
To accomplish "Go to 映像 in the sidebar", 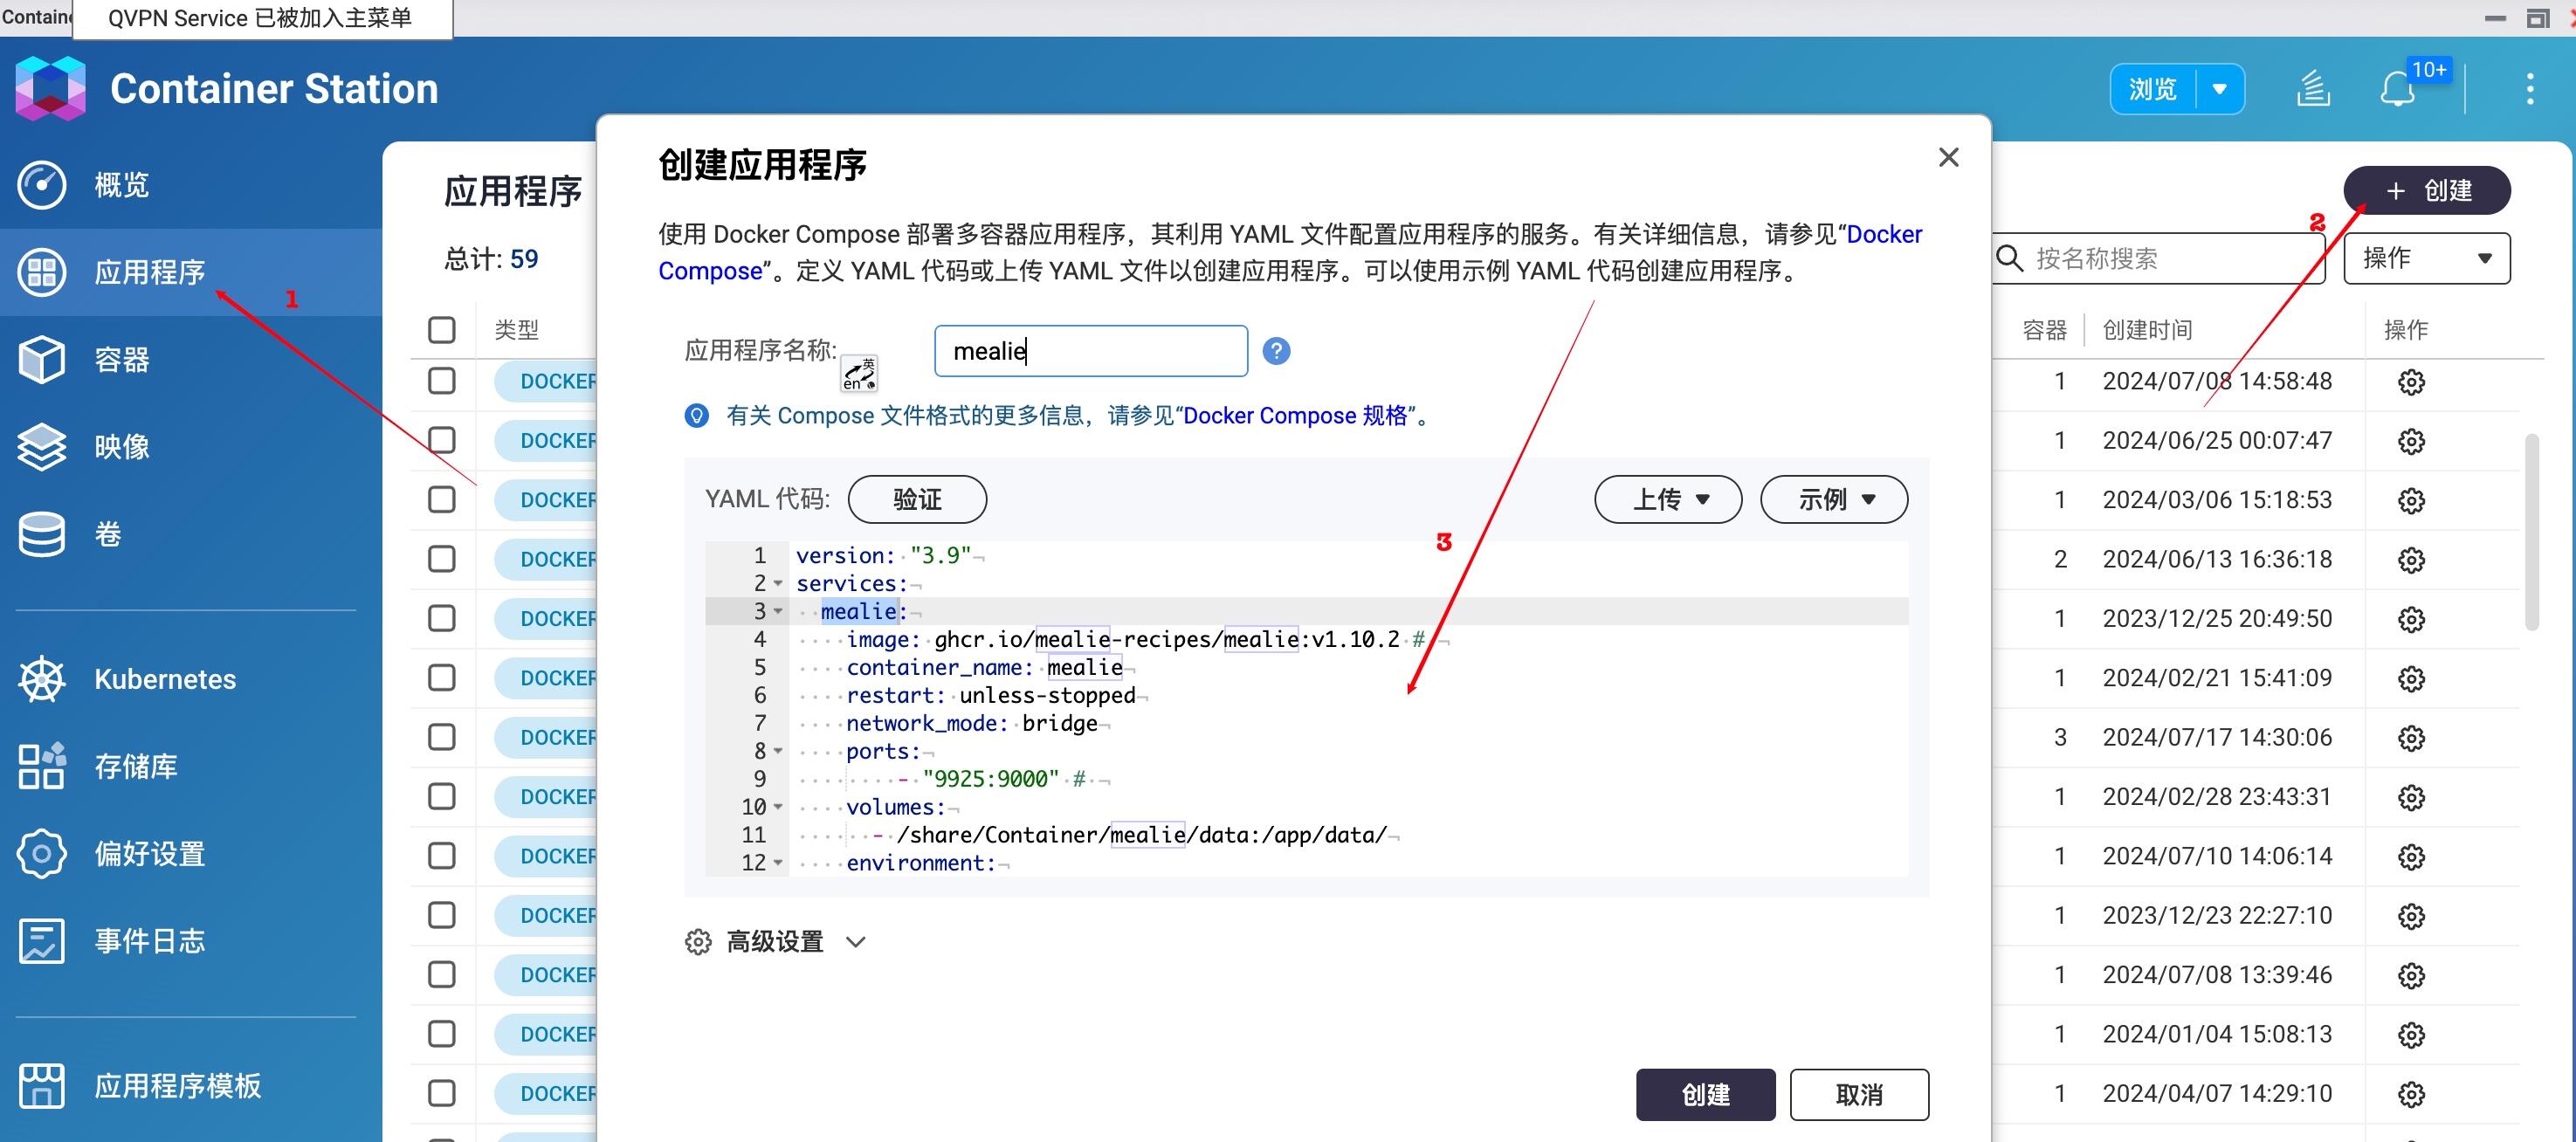I will click(x=122, y=446).
